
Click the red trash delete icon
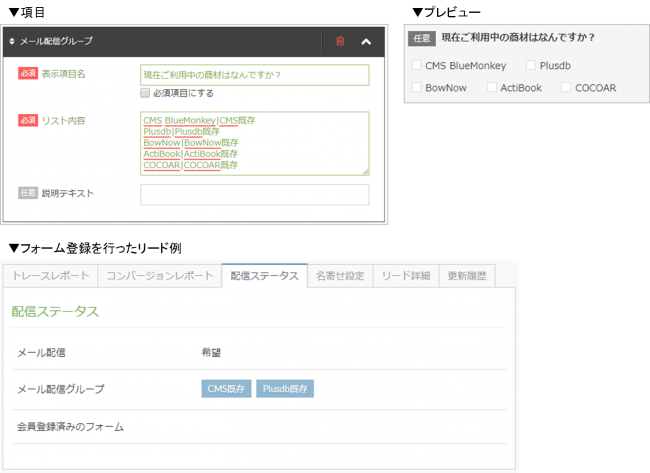point(340,41)
